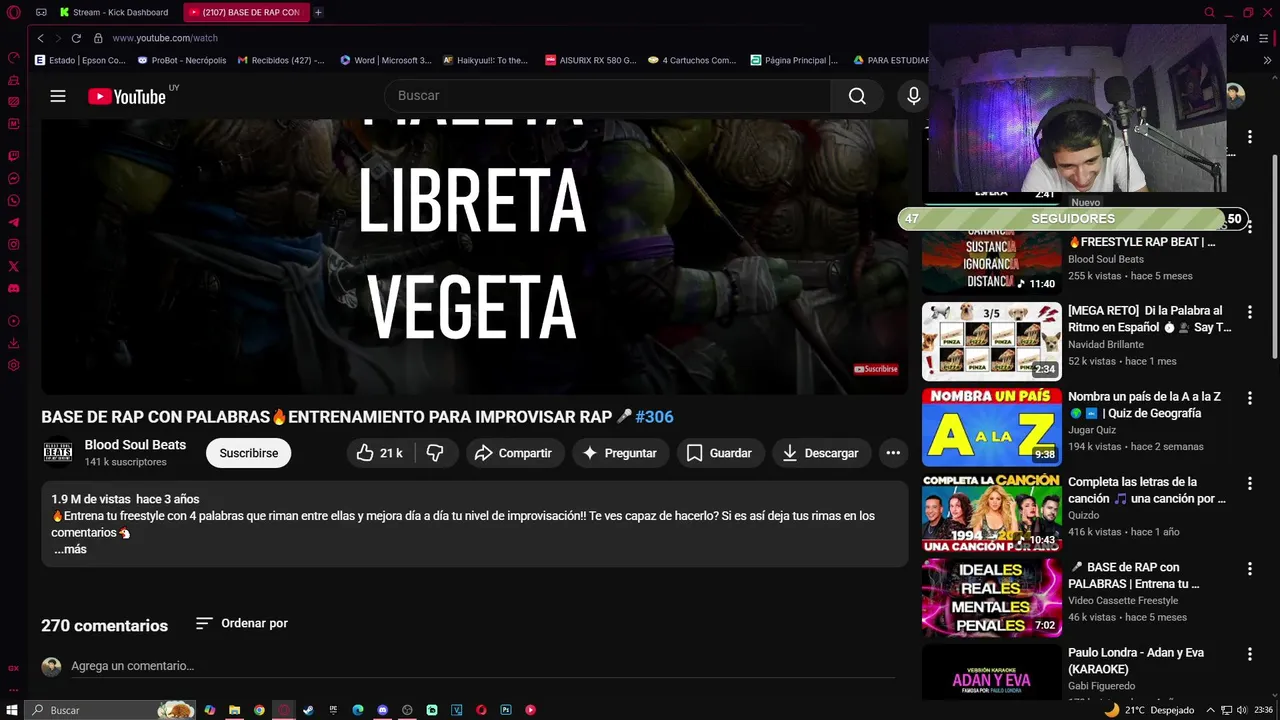Image resolution: width=1280 pixels, height=720 pixels.
Task: Open the YouTube guide hamburger menu
Action: tap(58, 96)
